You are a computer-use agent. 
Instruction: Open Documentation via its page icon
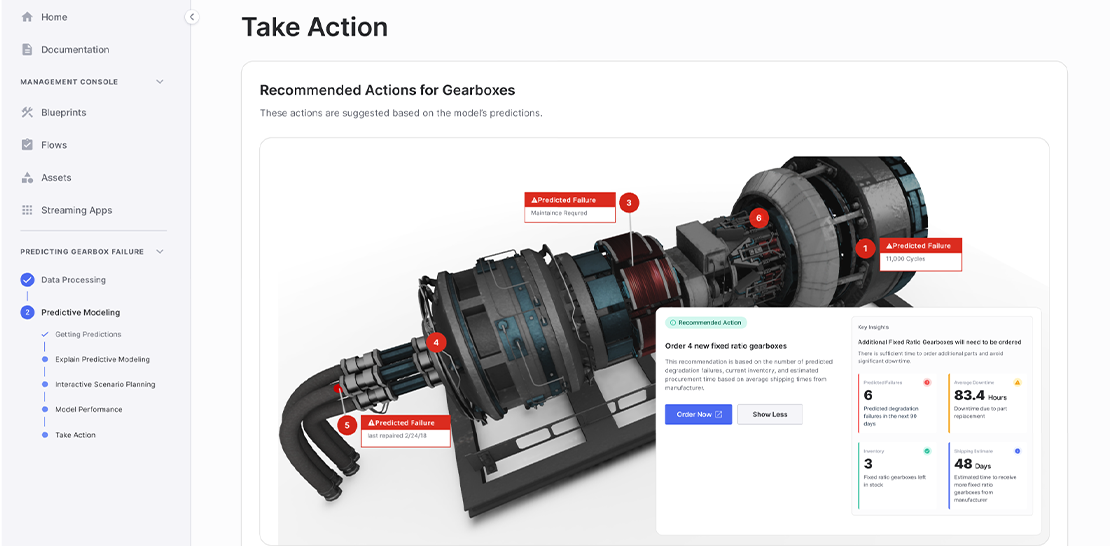click(x=27, y=50)
